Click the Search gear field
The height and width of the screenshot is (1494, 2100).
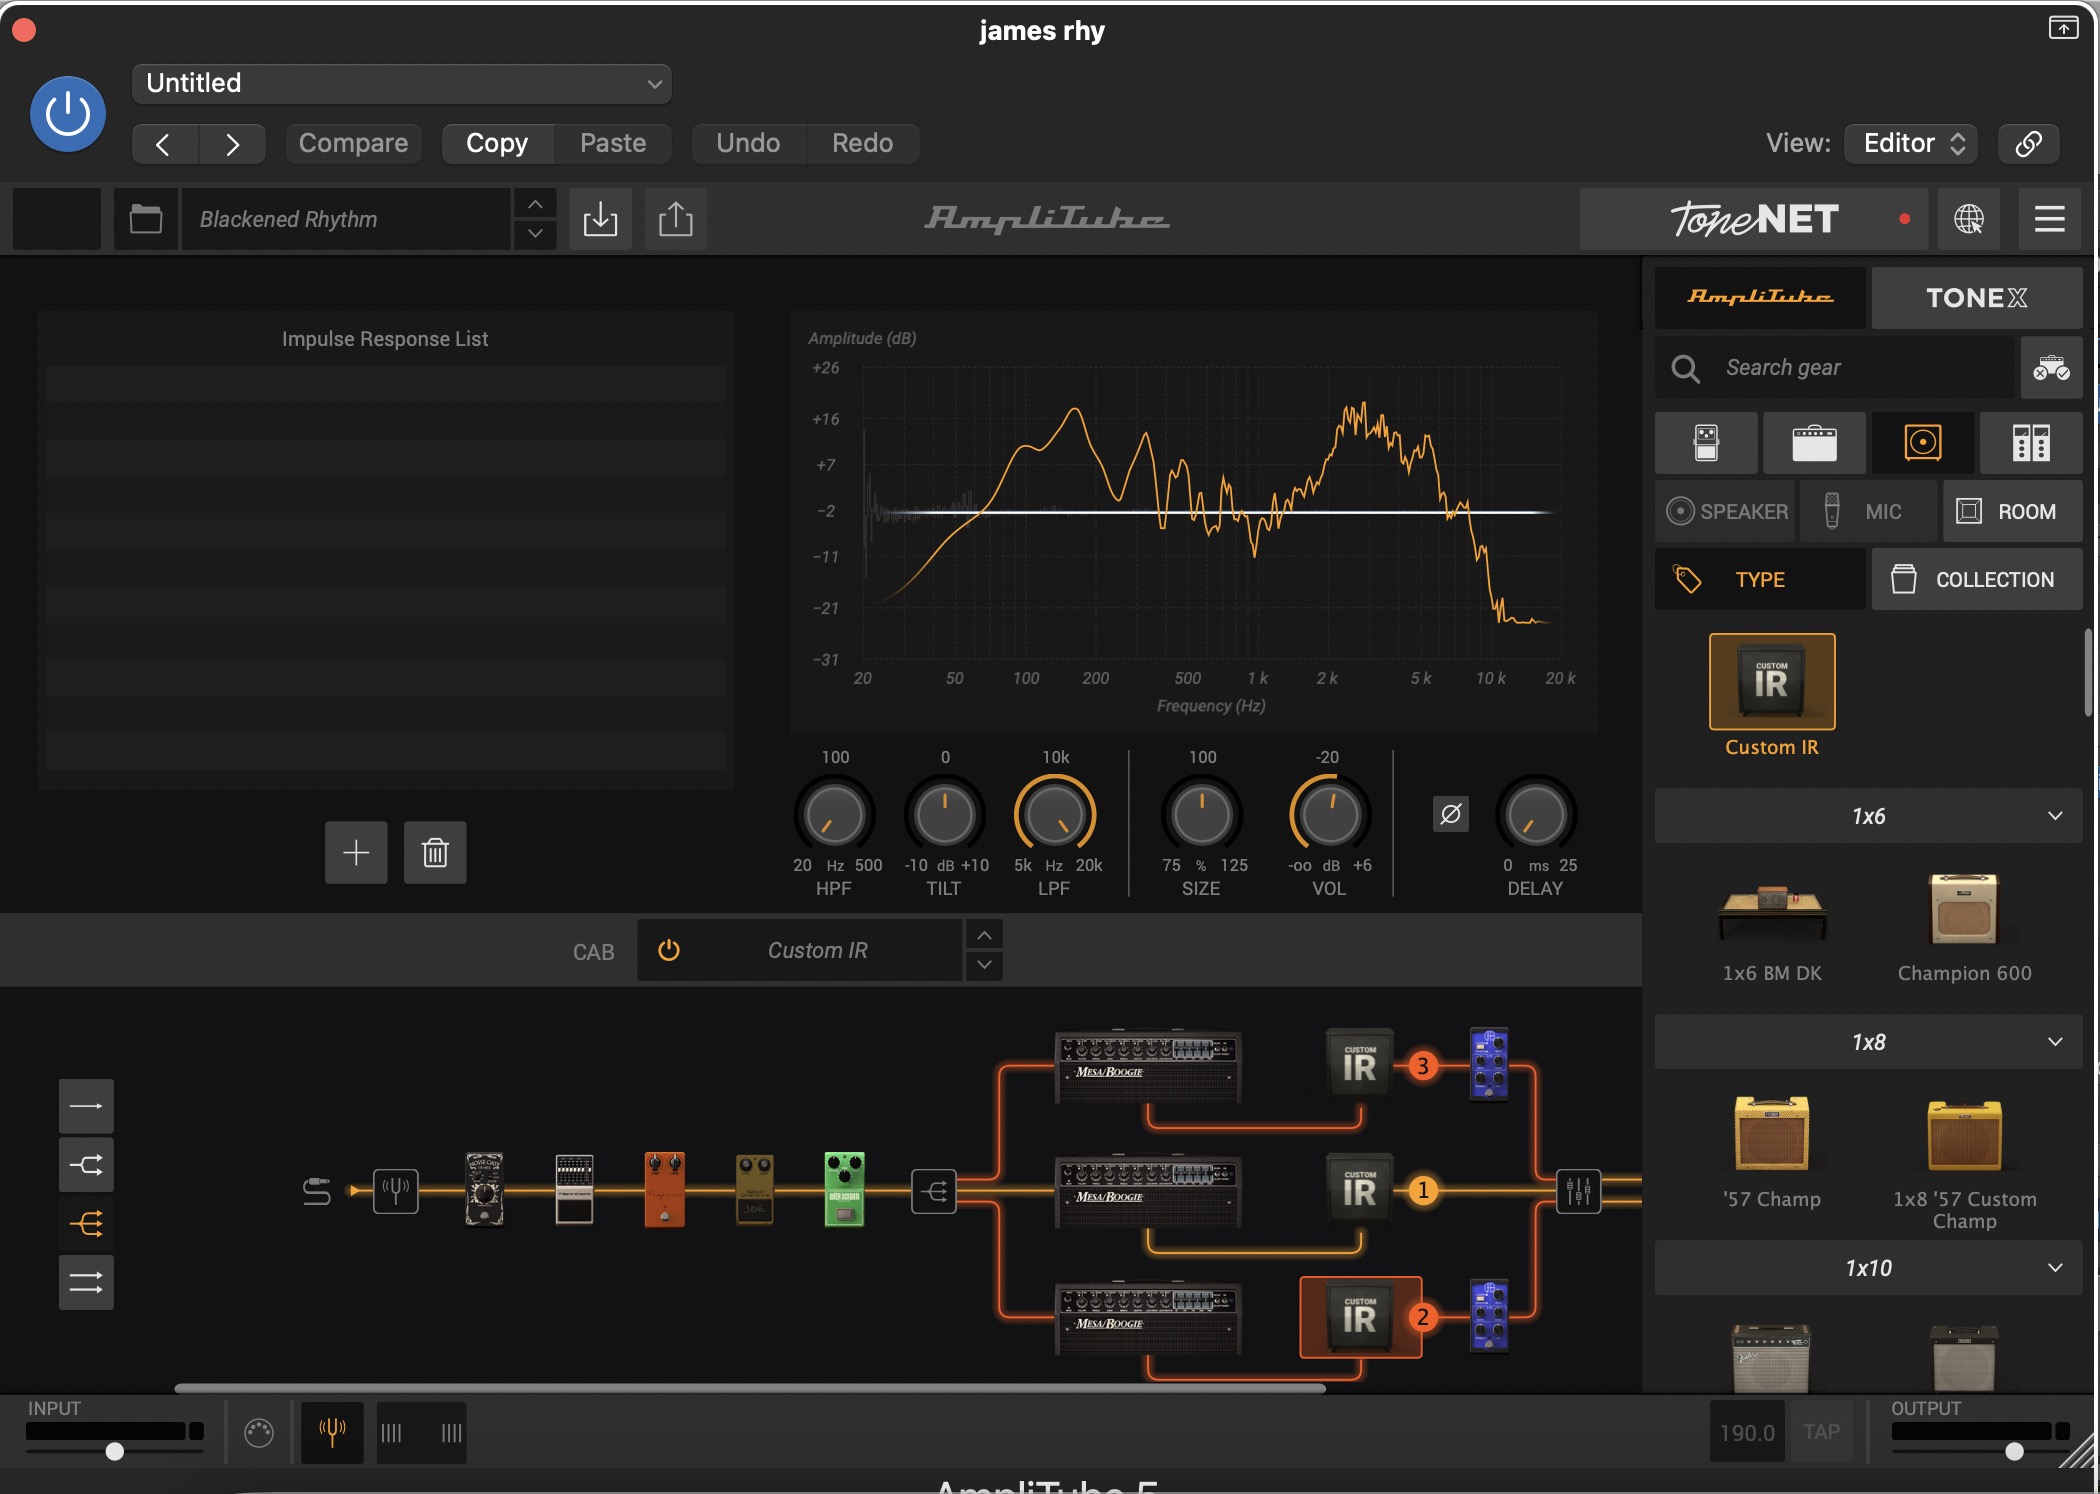point(1835,368)
